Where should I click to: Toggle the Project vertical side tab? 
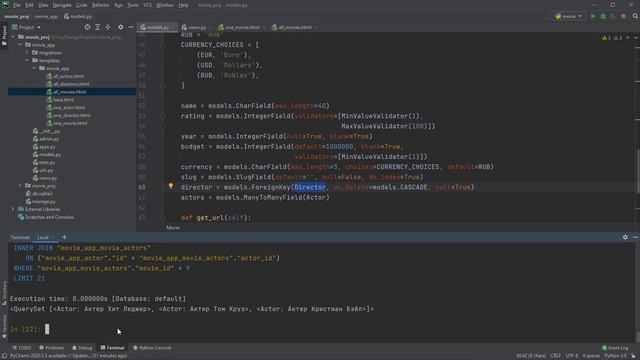[x=4, y=37]
